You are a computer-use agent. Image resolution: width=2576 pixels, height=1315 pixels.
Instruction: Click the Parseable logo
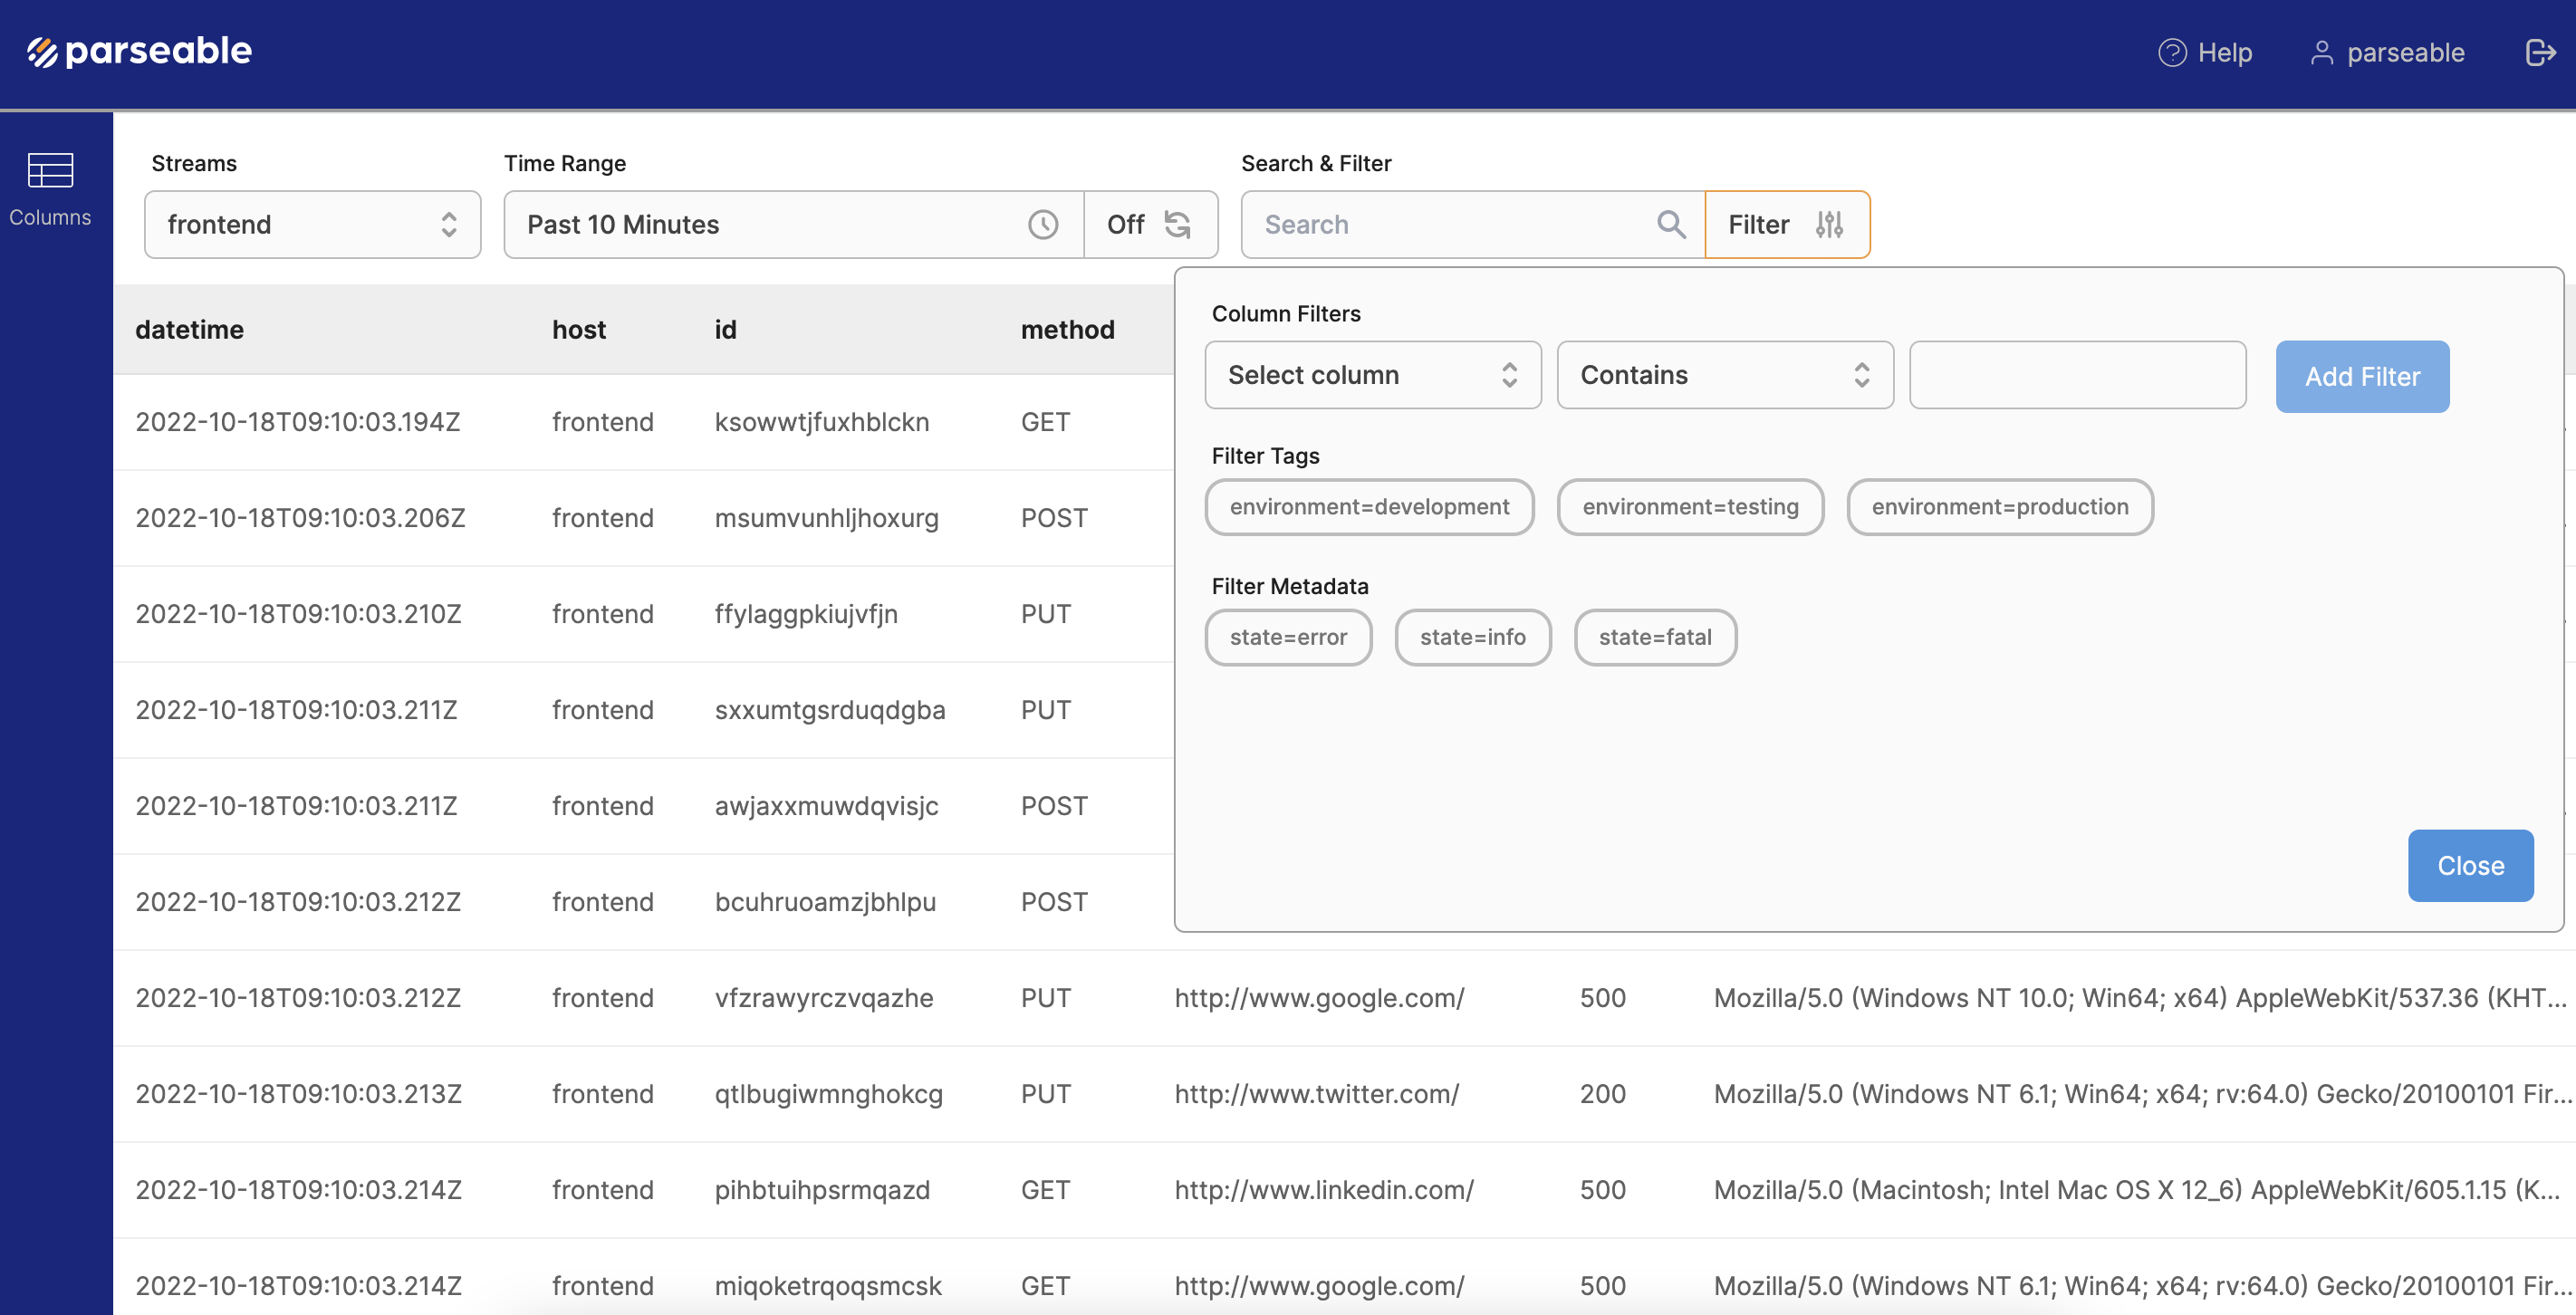[x=140, y=50]
